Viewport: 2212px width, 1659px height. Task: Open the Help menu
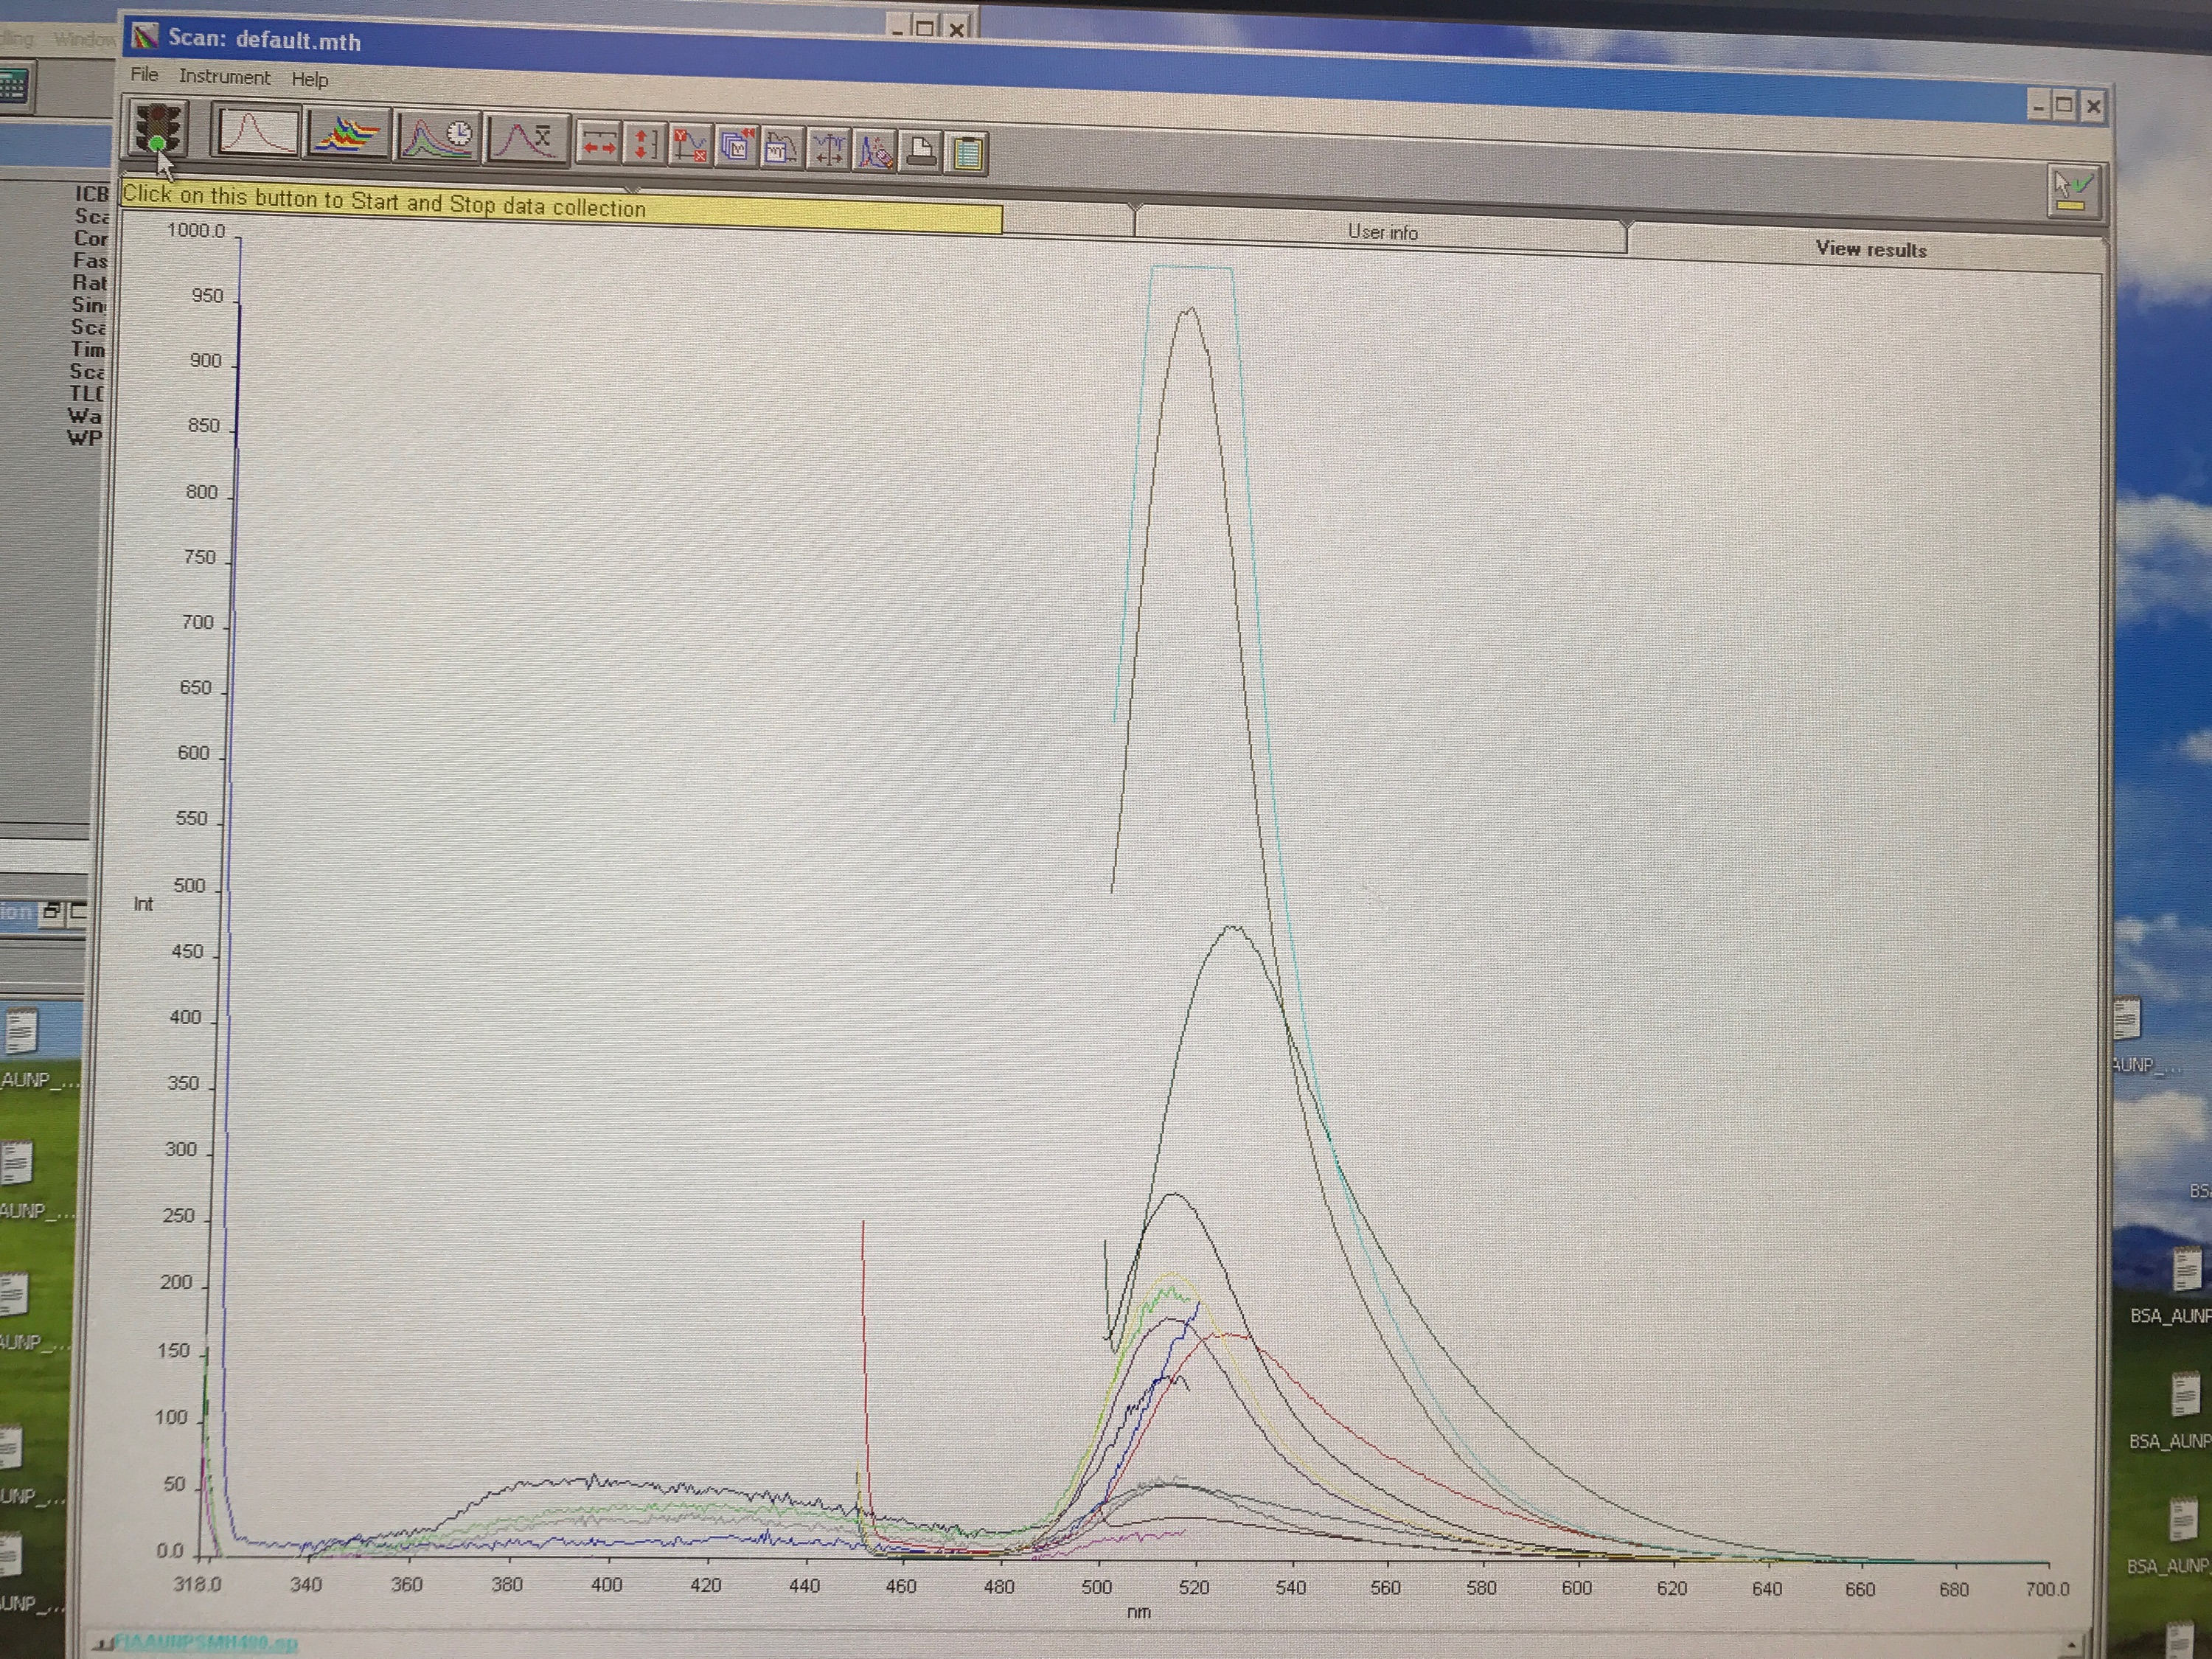[310, 80]
